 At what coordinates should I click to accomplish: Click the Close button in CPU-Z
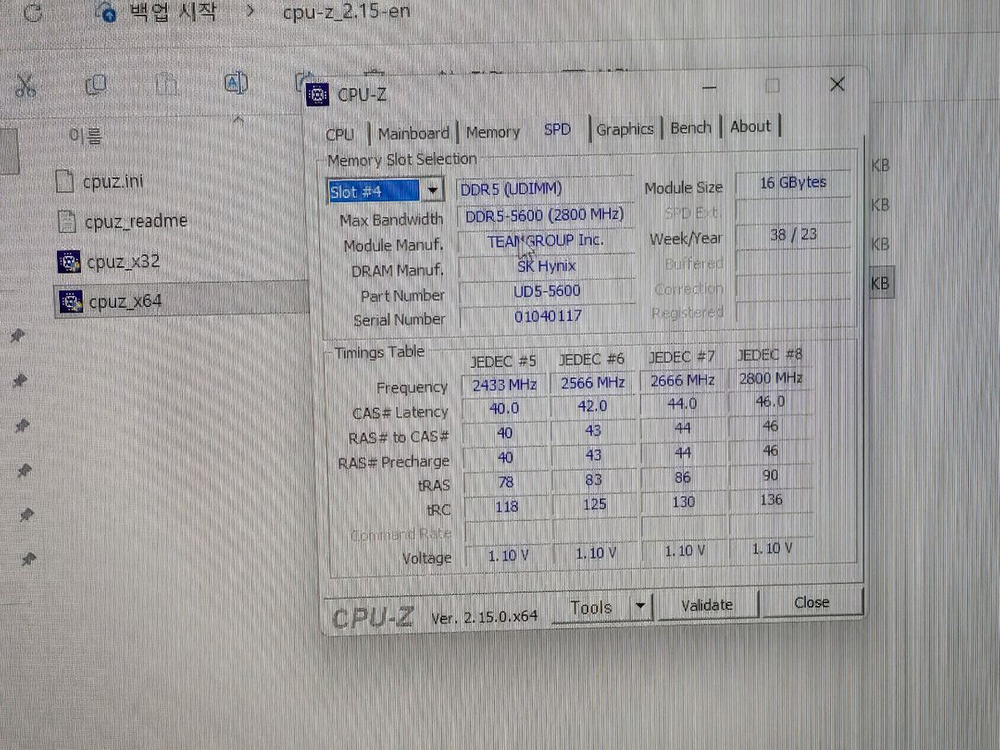[x=811, y=601]
